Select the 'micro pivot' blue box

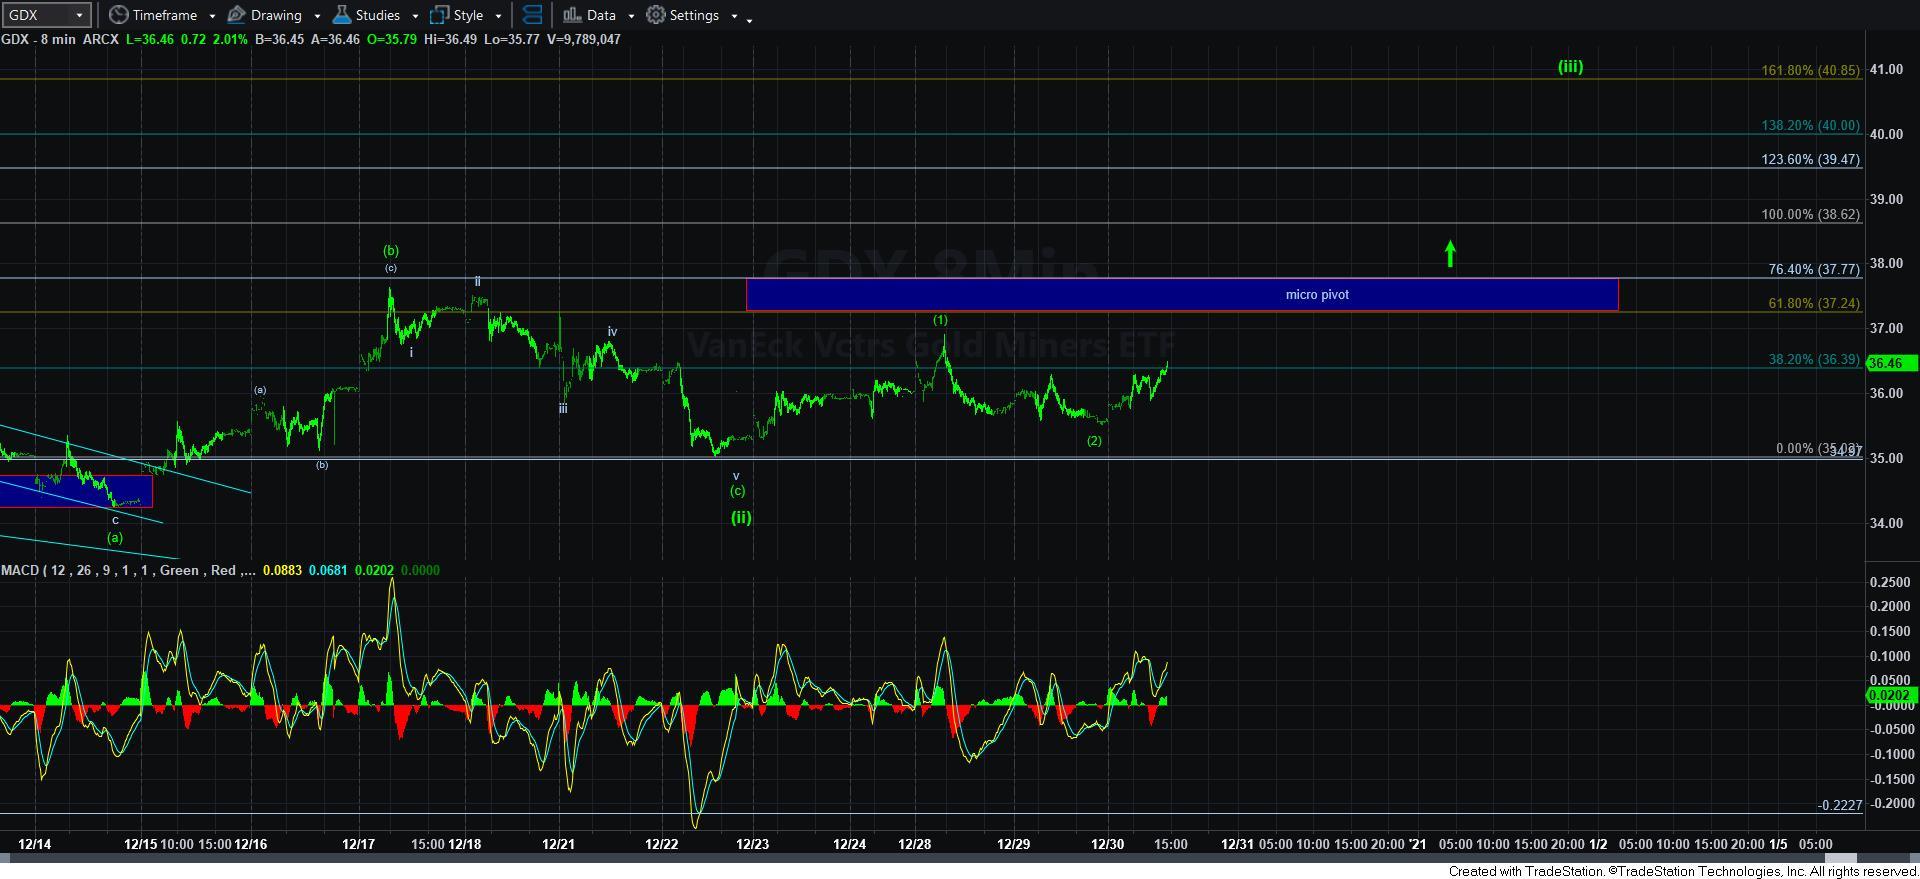[x=1182, y=294]
